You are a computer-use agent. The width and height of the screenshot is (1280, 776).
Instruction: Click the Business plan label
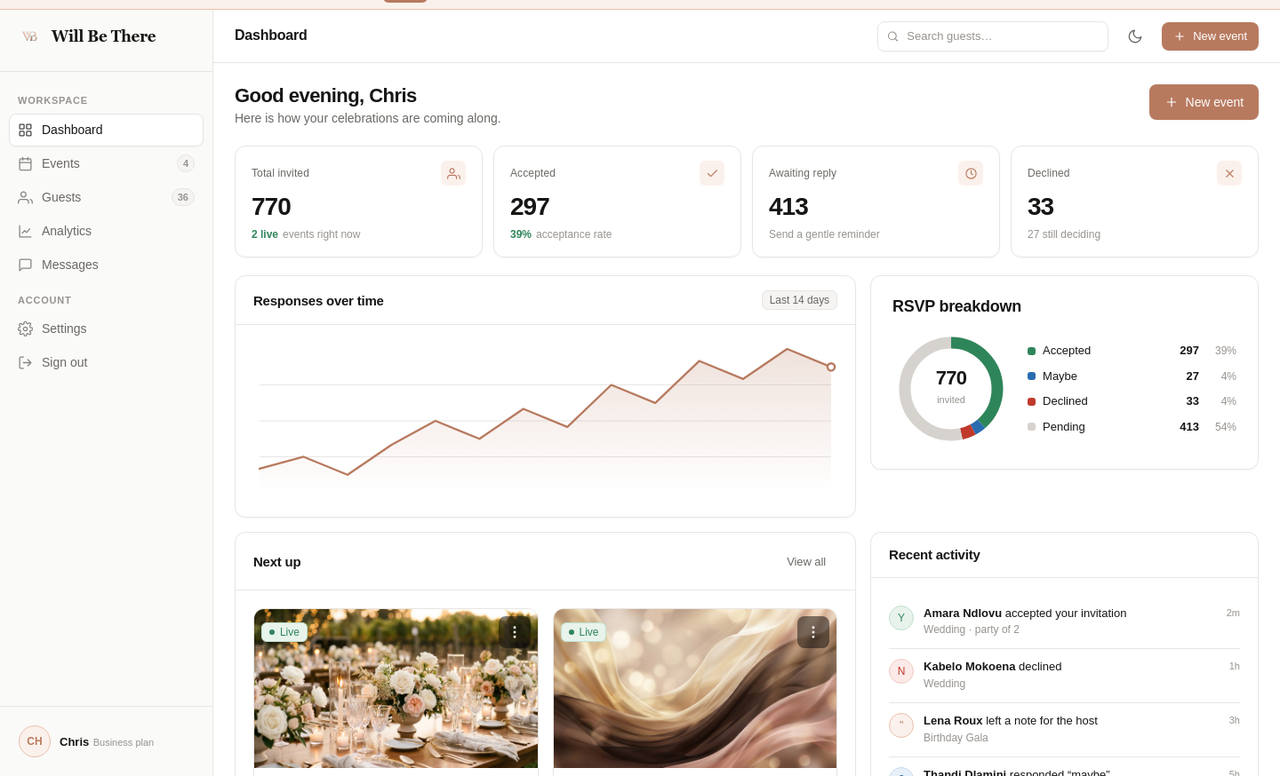pos(123,743)
